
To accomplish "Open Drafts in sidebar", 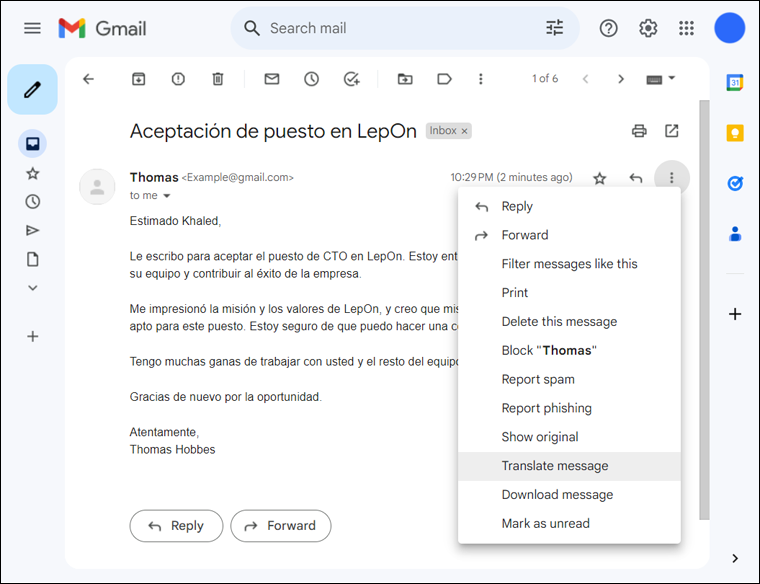I will pos(32,259).
